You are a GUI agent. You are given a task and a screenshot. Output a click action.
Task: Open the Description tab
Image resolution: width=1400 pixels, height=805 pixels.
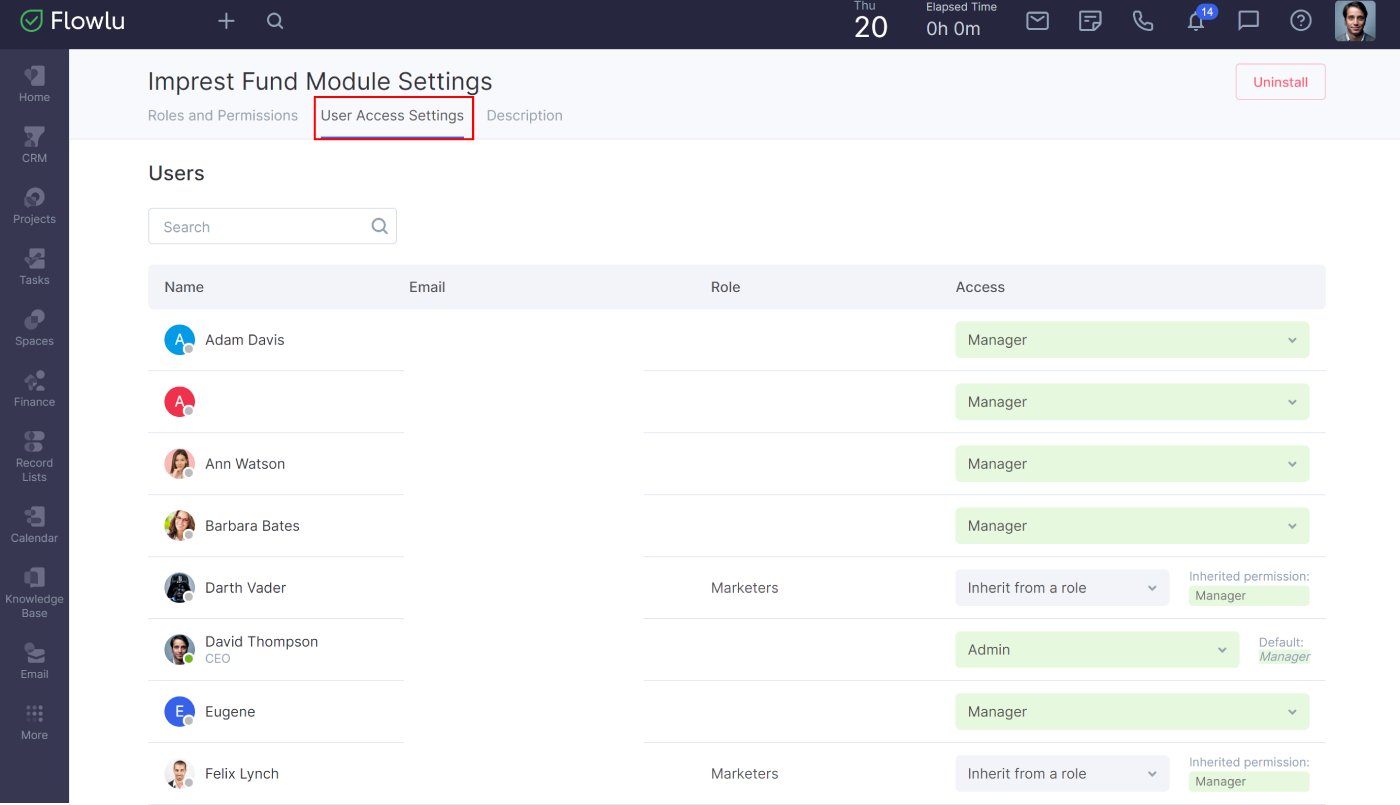[x=524, y=116]
